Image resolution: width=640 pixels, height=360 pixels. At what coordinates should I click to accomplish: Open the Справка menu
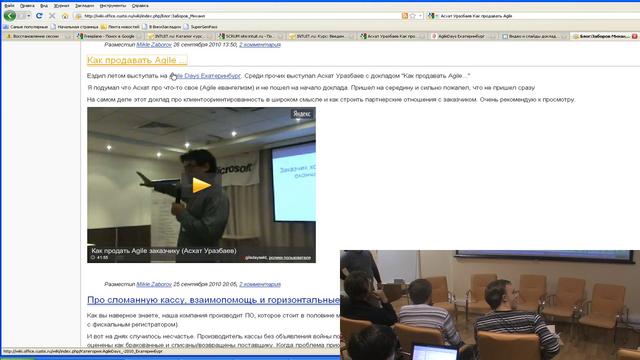[140, 6]
